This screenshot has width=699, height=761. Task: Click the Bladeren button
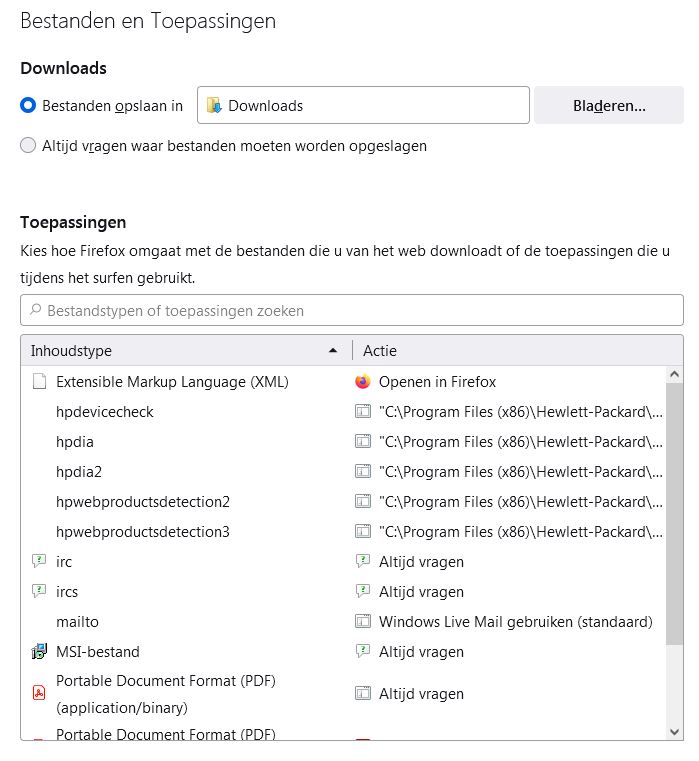pyautogui.click(x=608, y=105)
